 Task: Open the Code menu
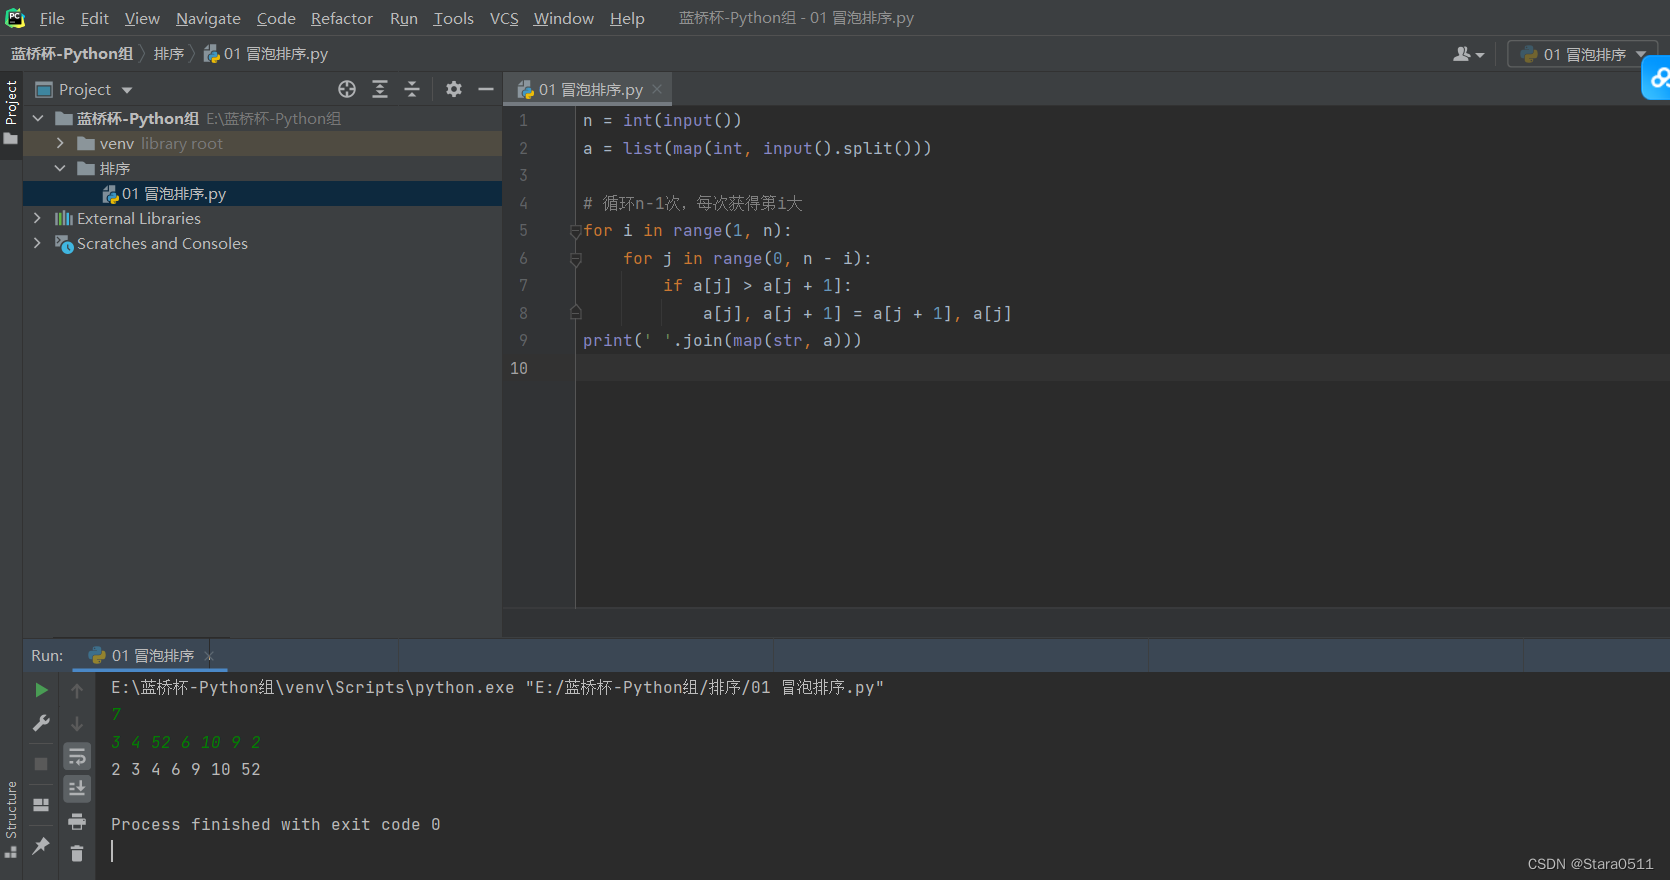coord(276,18)
